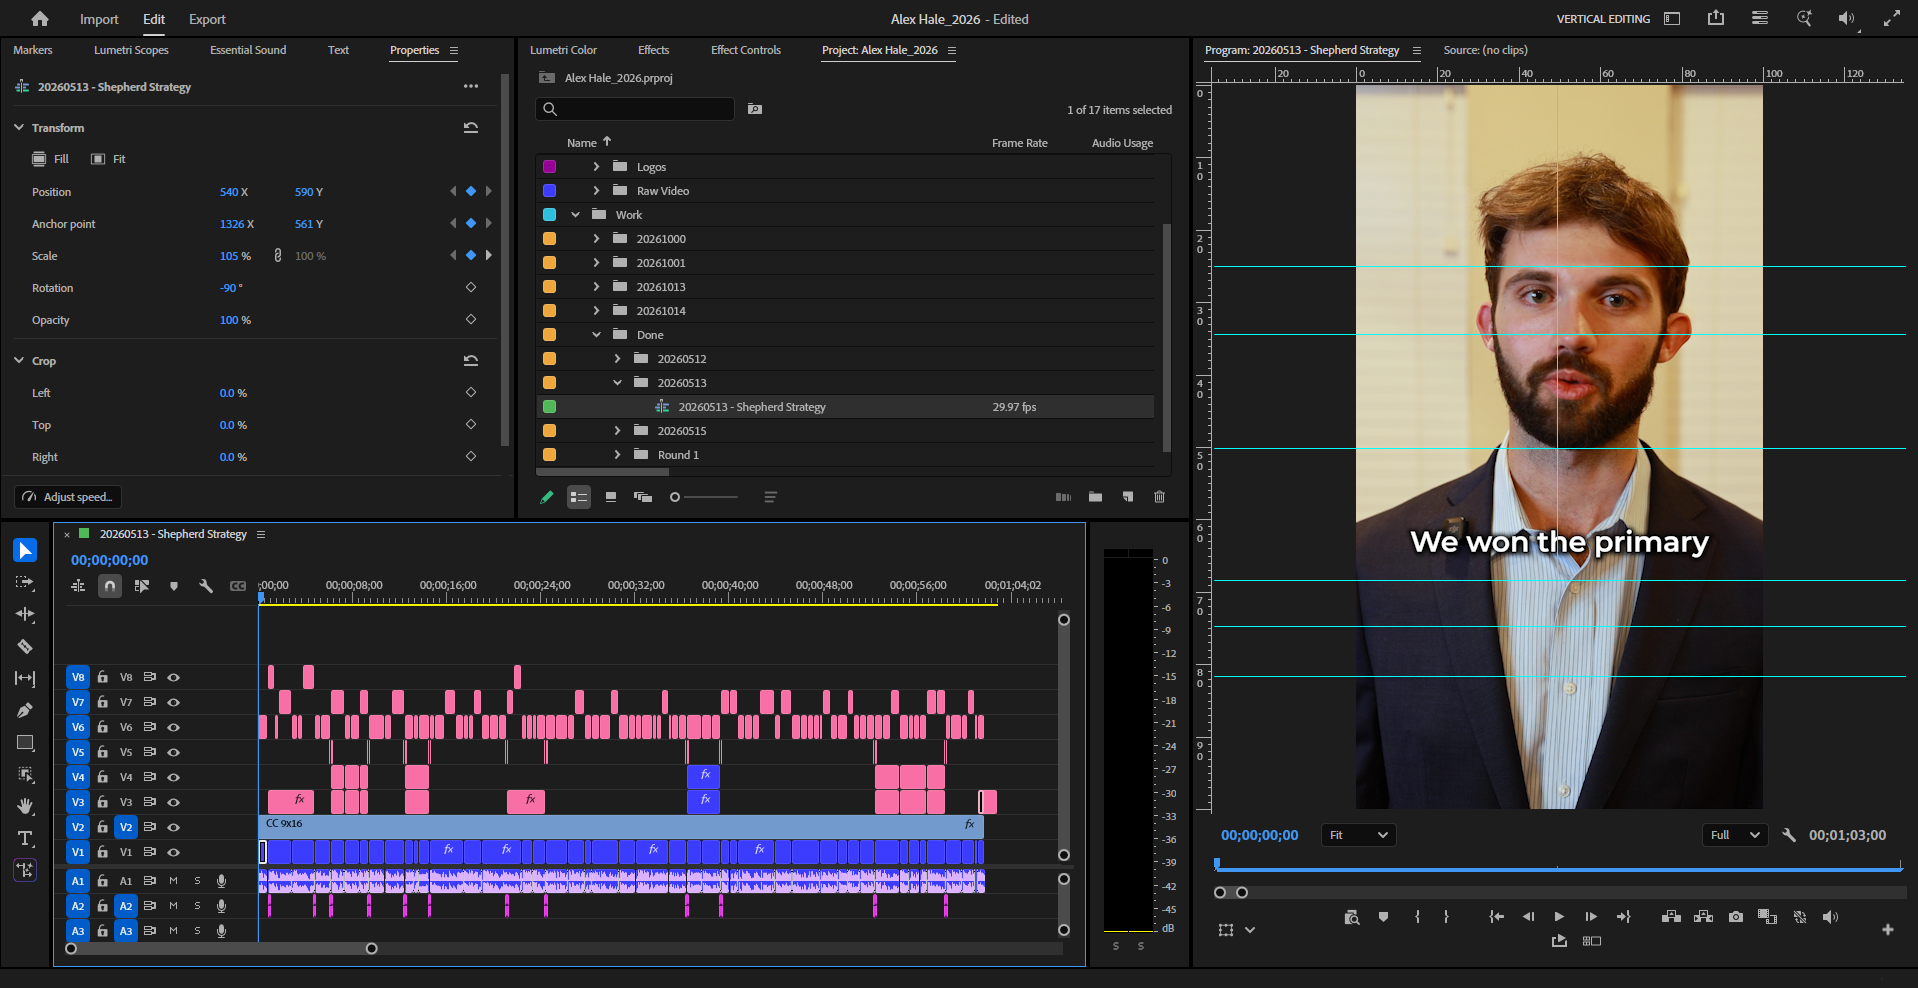Switch Project panel to icon view
The height and width of the screenshot is (988, 1918).
(x=611, y=497)
